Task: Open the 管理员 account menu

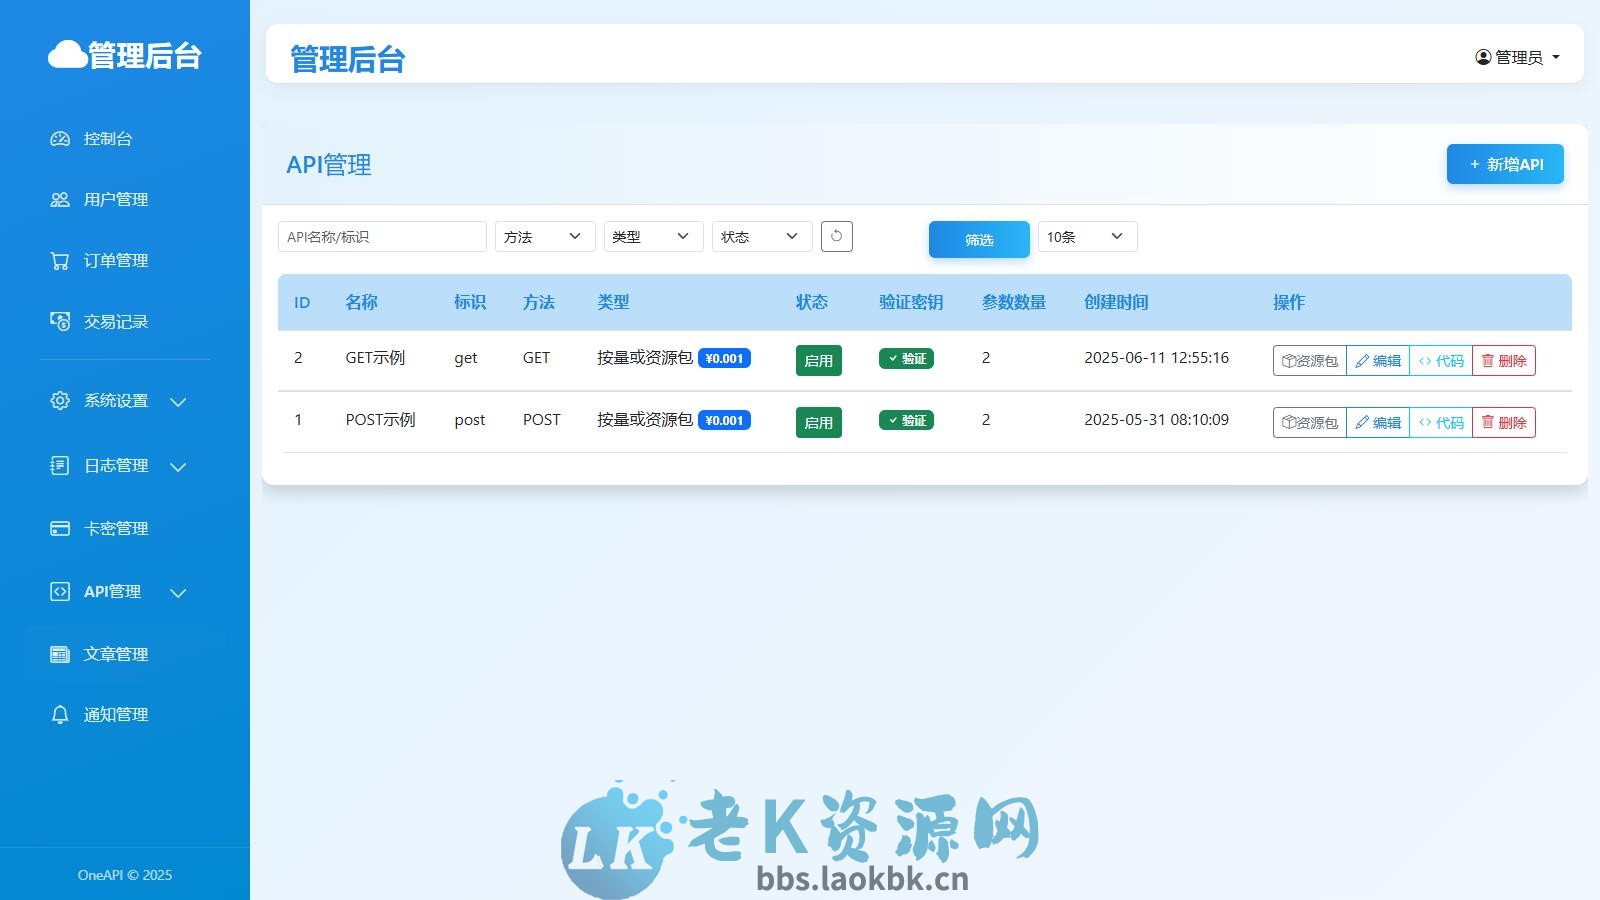Action: pyautogui.click(x=1518, y=56)
